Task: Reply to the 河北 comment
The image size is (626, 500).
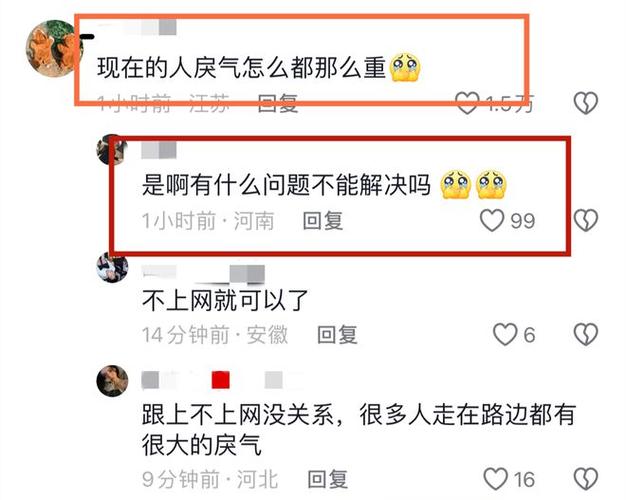Action: (327, 479)
